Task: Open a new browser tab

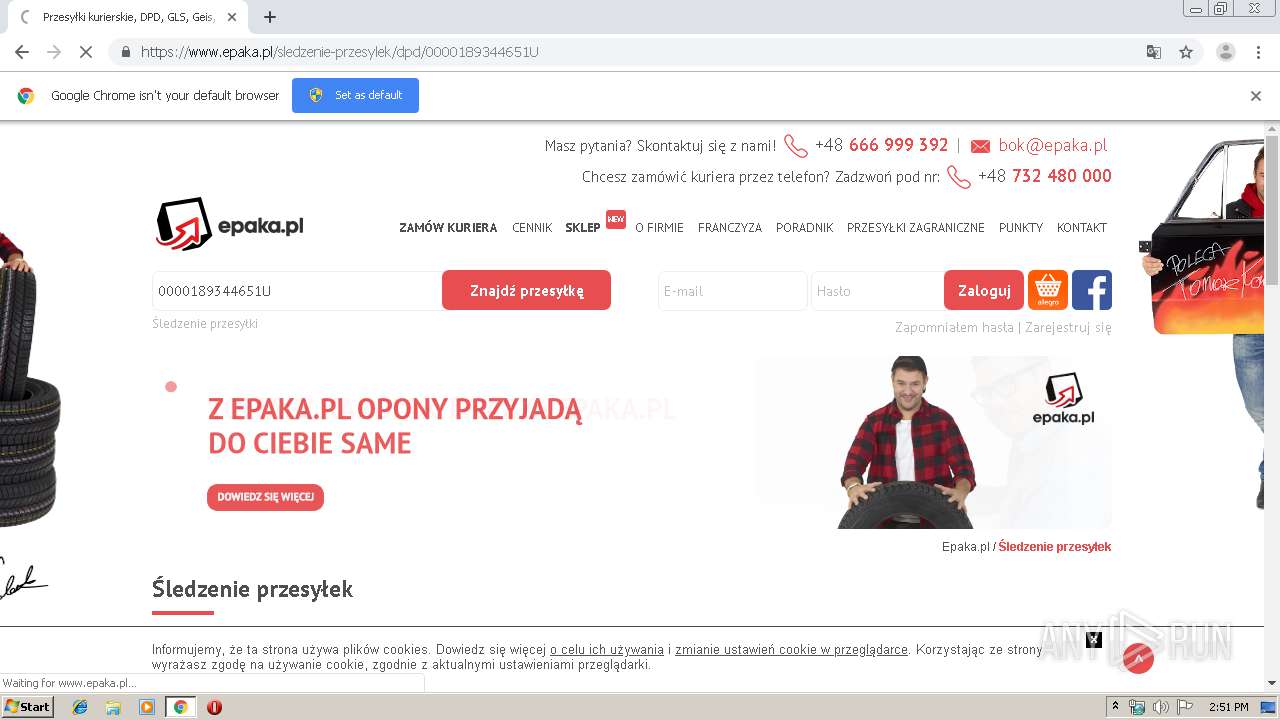Action: (x=269, y=17)
